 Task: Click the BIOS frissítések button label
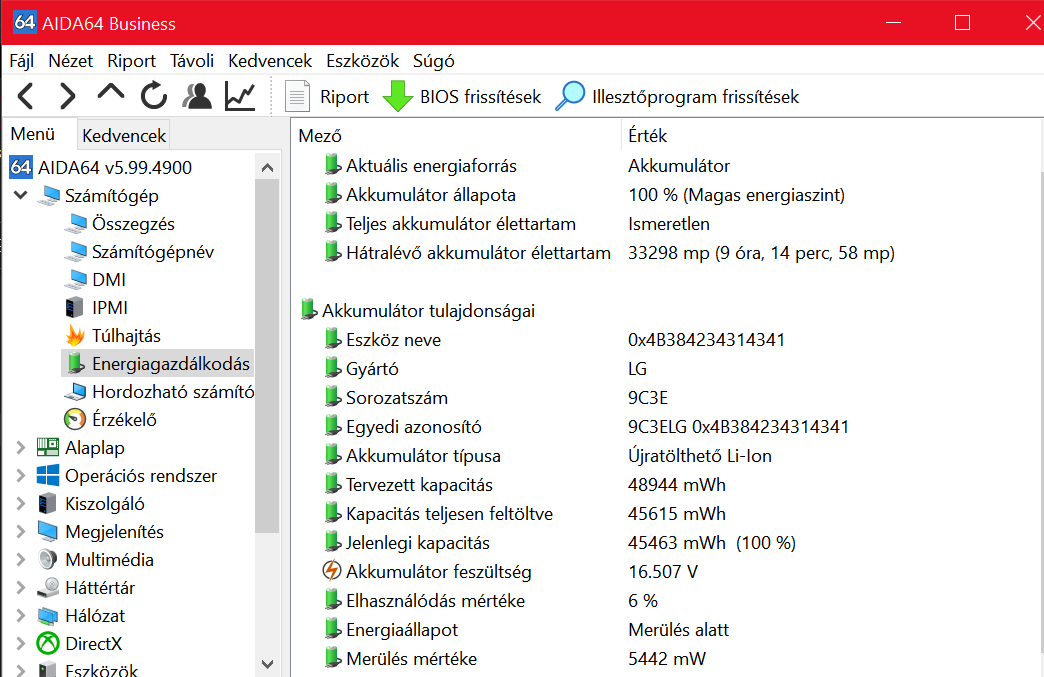tap(480, 97)
